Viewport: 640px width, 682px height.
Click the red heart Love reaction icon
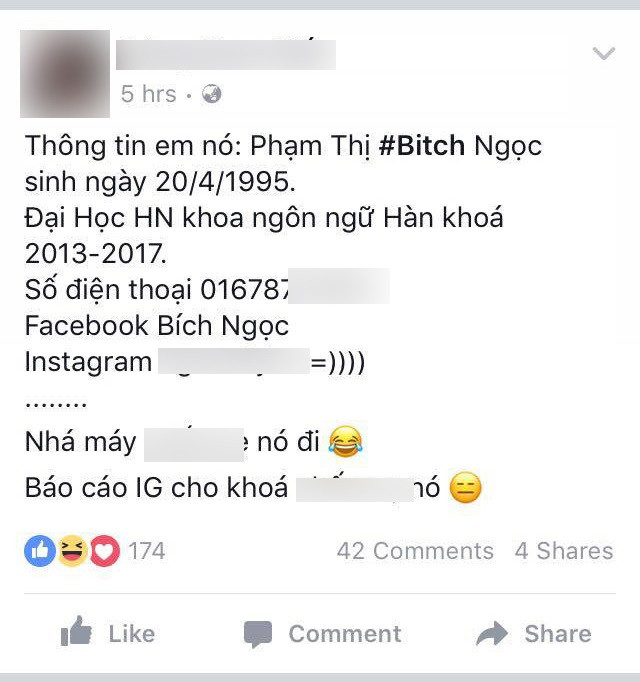[x=104, y=551]
